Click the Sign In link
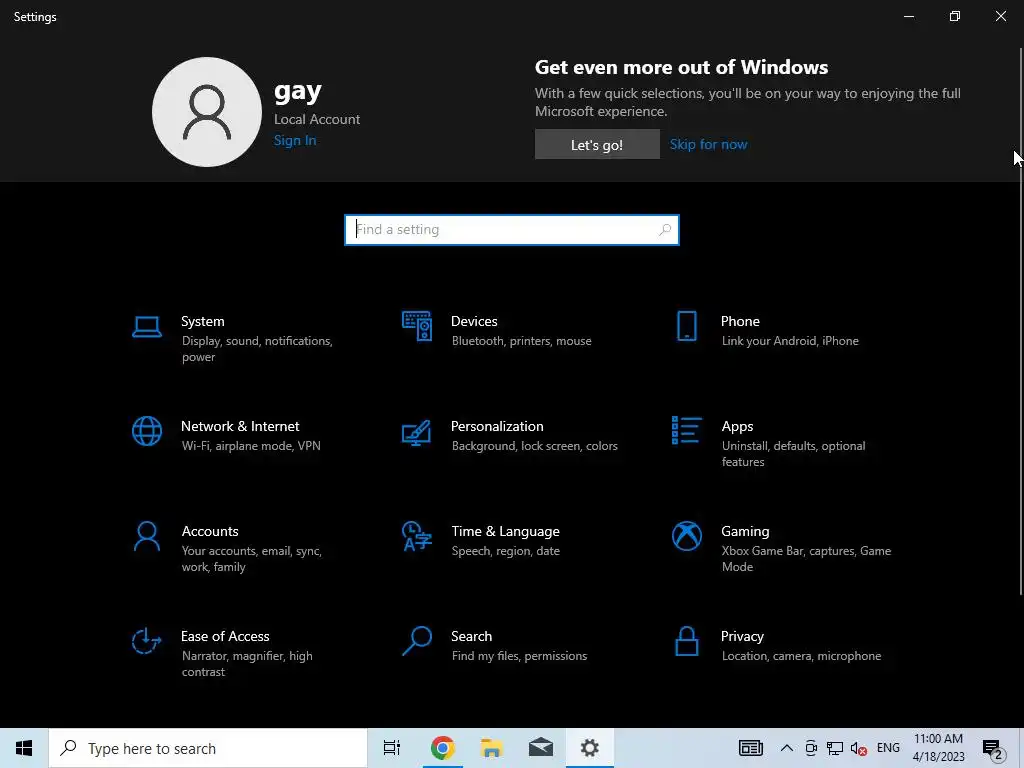Screen dimensions: 1024x768 (x=295, y=140)
